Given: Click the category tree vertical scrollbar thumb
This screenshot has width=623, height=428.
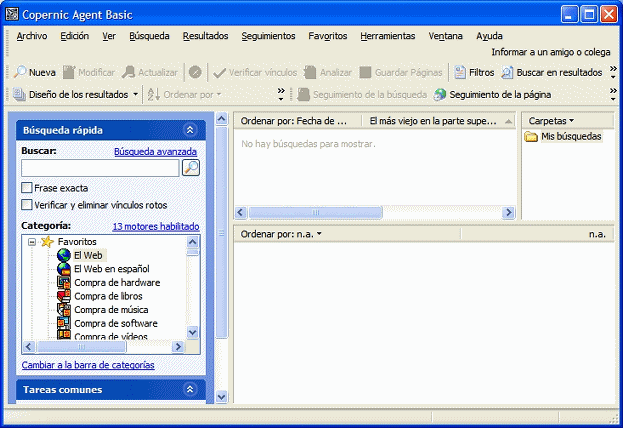Looking at the screenshot, I should pos(193,252).
